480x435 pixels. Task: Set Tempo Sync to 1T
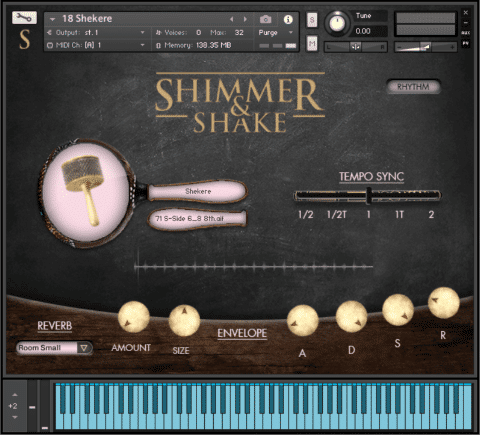pos(399,215)
